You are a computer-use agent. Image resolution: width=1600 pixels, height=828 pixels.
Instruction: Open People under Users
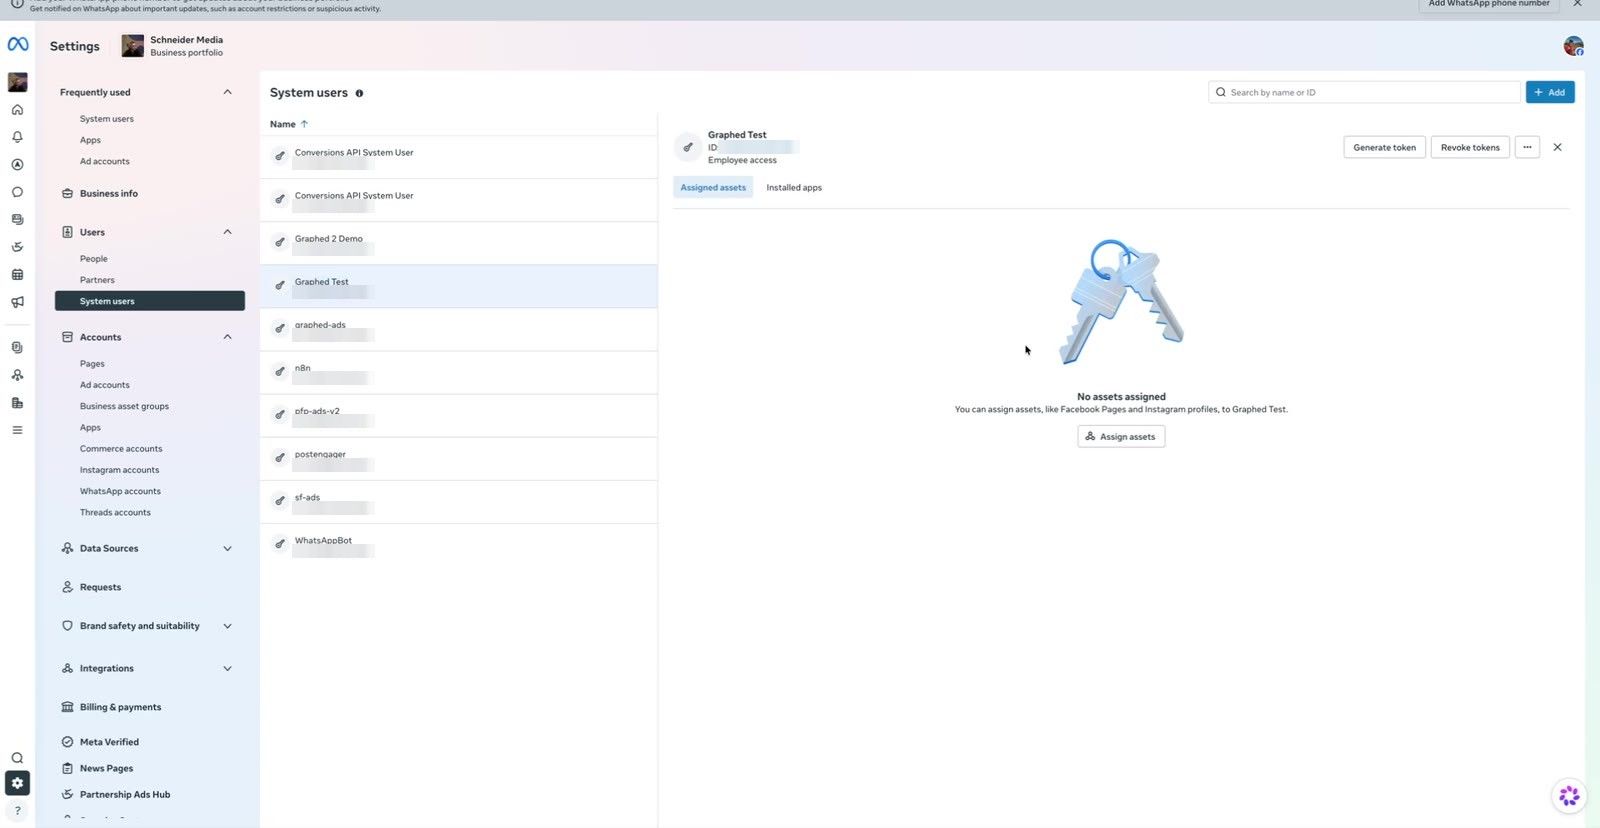pyautogui.click(x=94, y=259)
